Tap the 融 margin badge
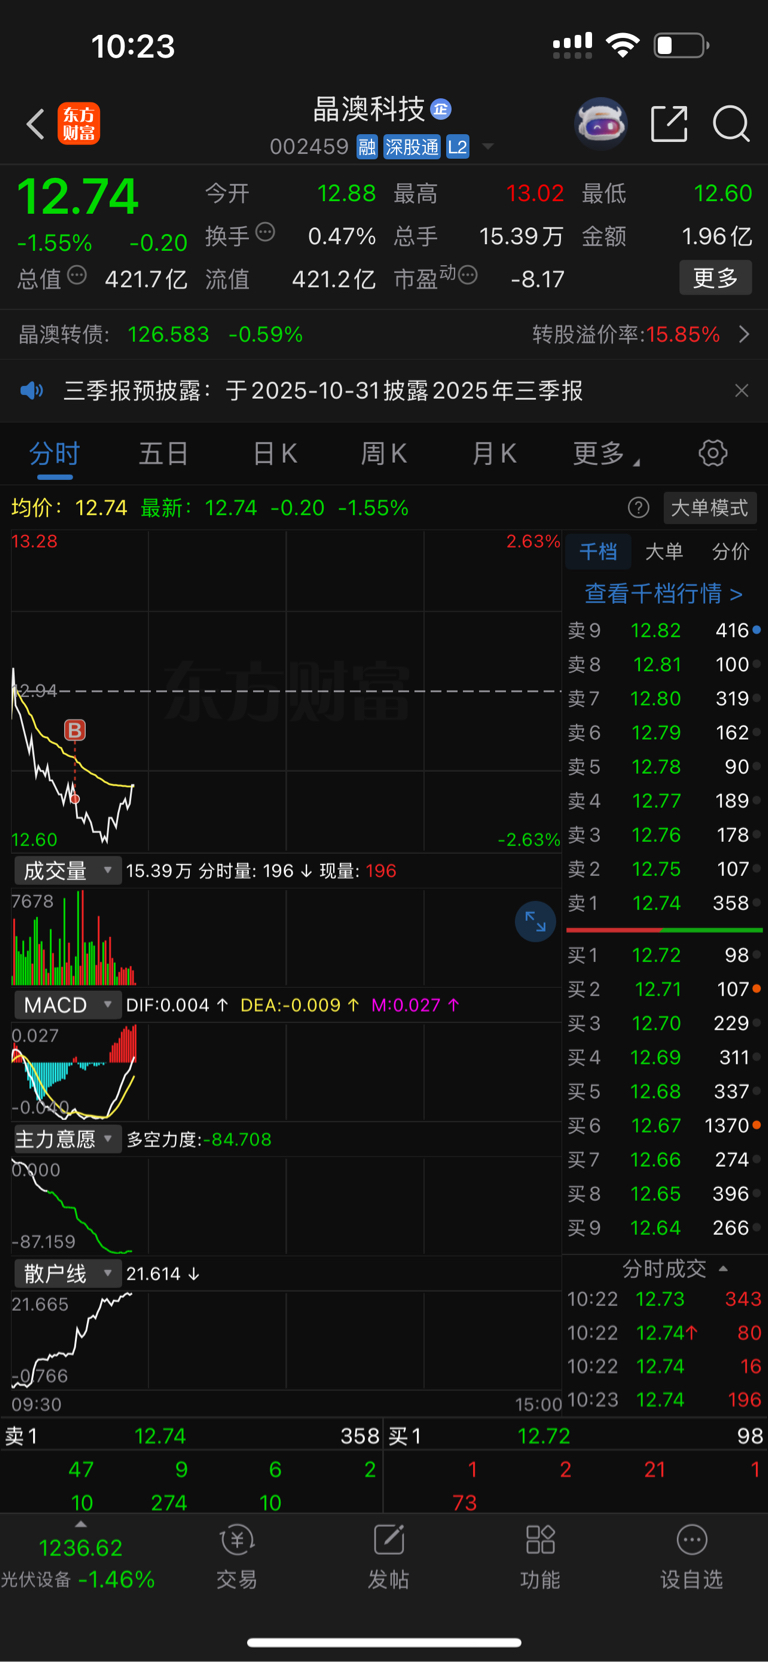The width and height of the screenshot is (768, 1662). (x=367, y=147)
